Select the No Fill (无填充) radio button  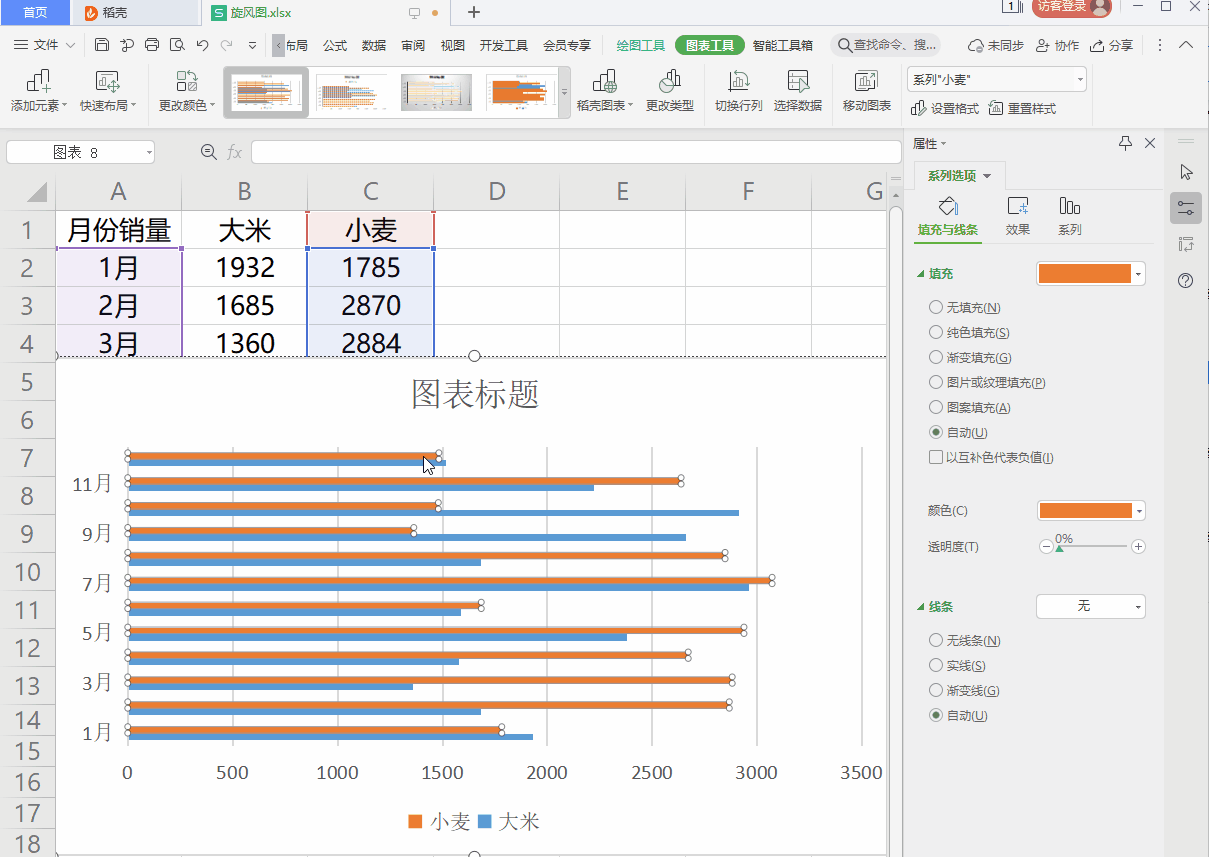coord(936,308)
